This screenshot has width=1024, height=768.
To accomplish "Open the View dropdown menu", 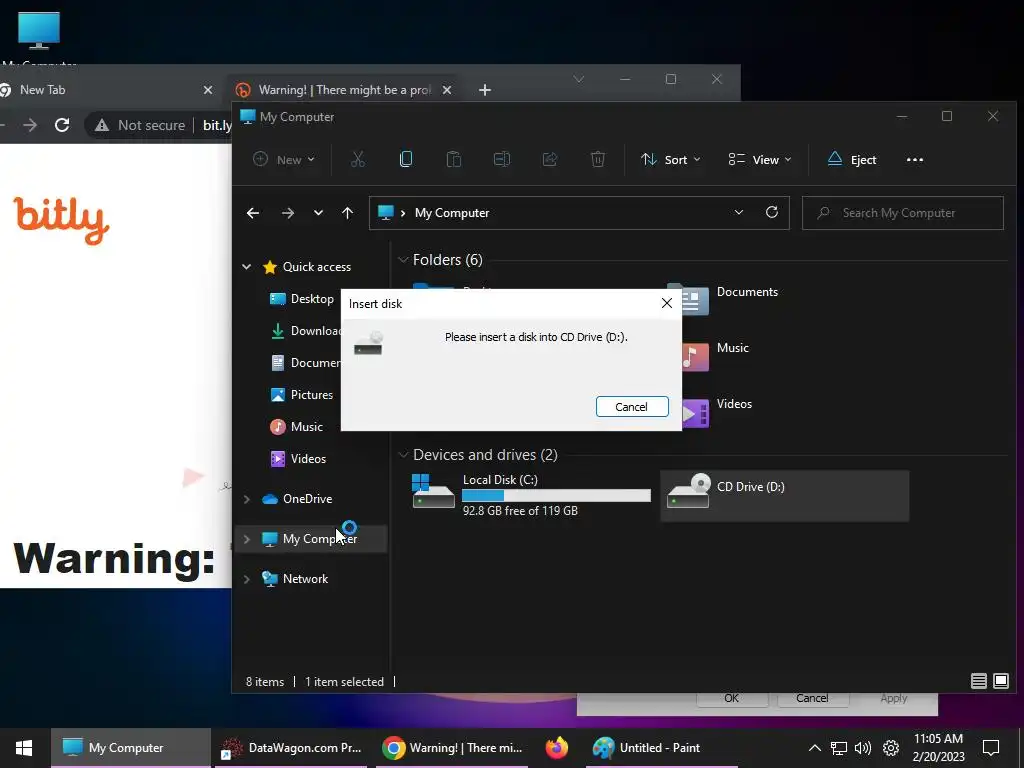I will [x=760, y=159].
